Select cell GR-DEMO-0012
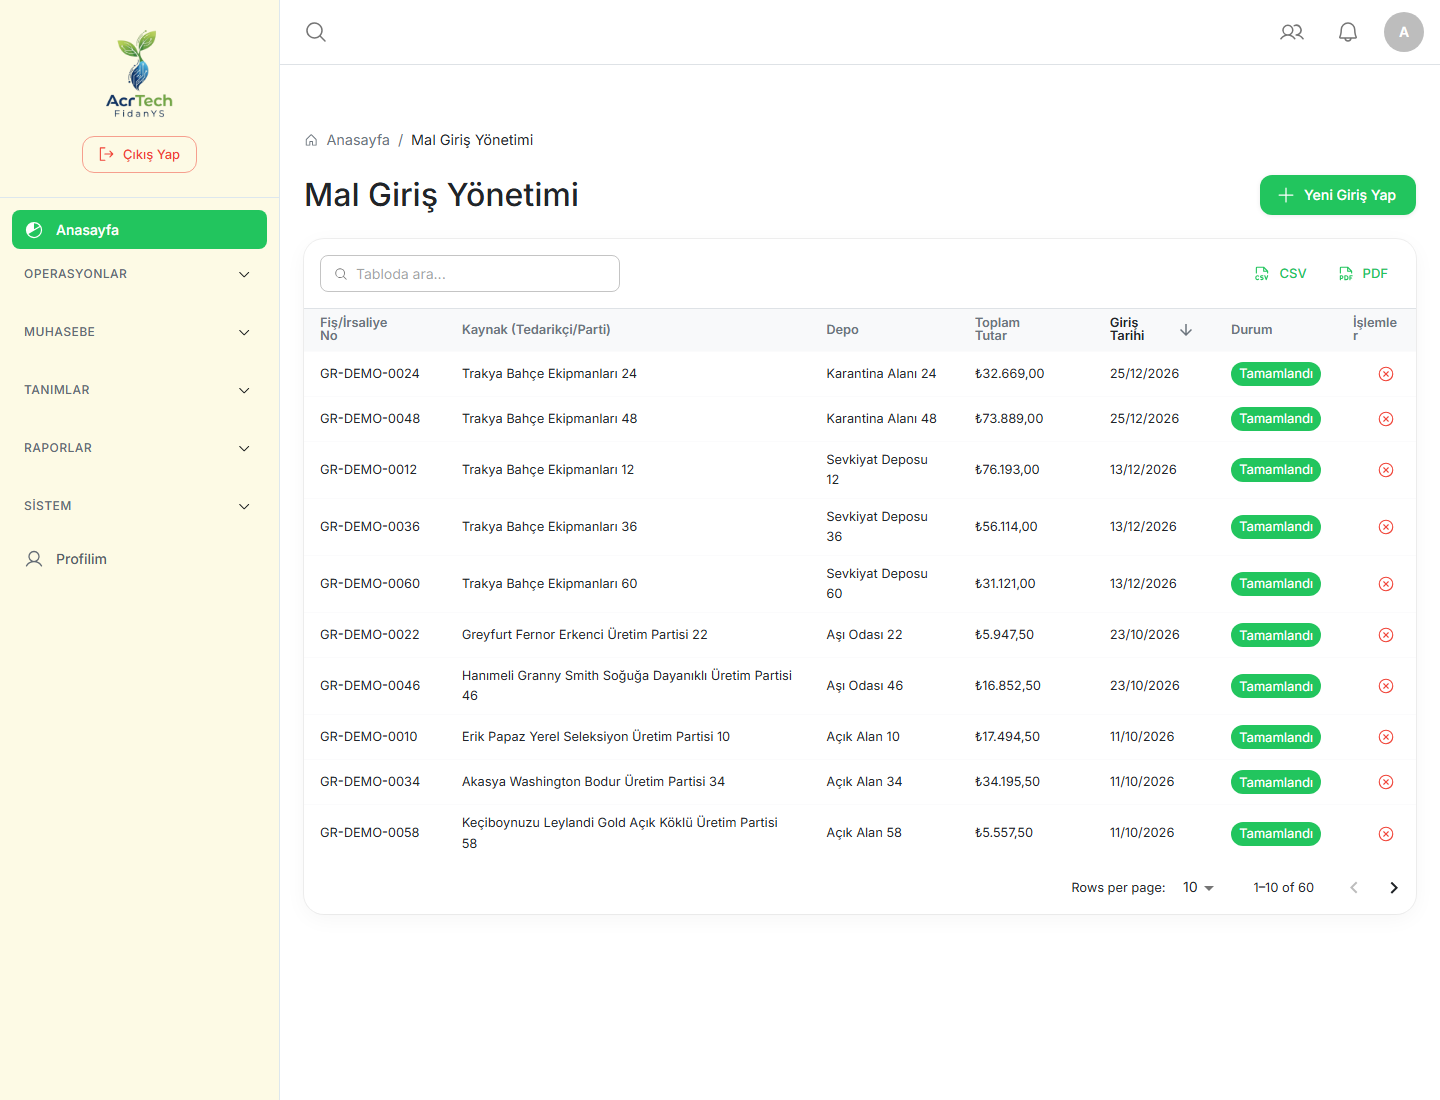 tap(369, 470)
